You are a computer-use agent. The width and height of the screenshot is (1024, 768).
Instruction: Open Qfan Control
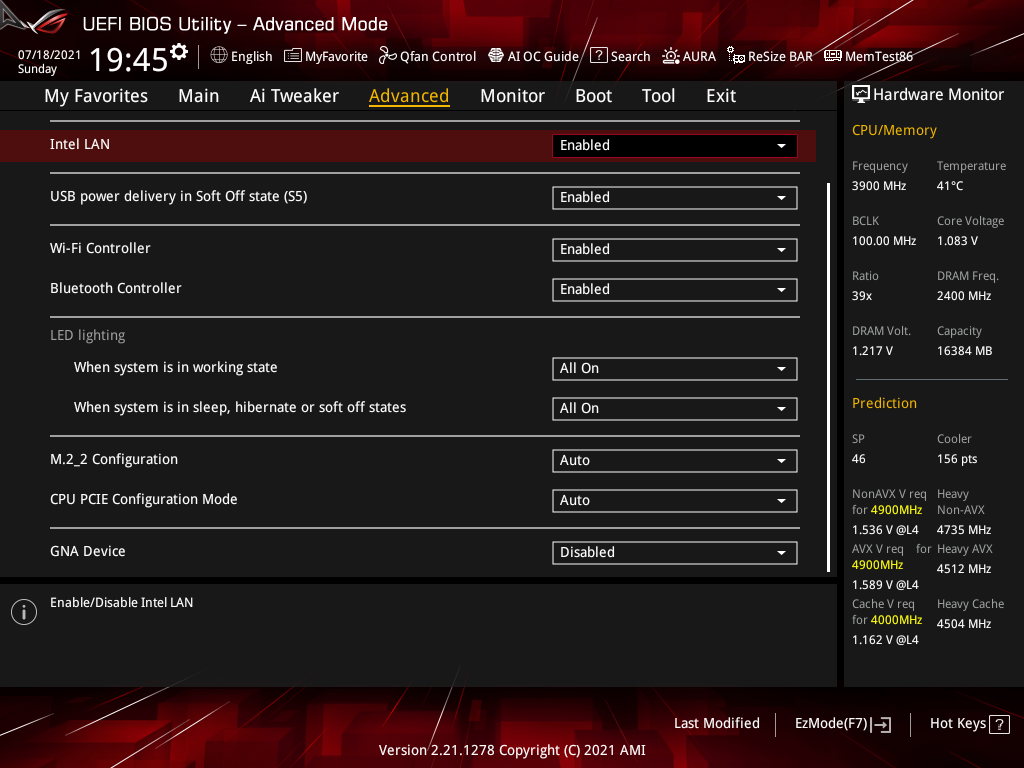[427, 56]
